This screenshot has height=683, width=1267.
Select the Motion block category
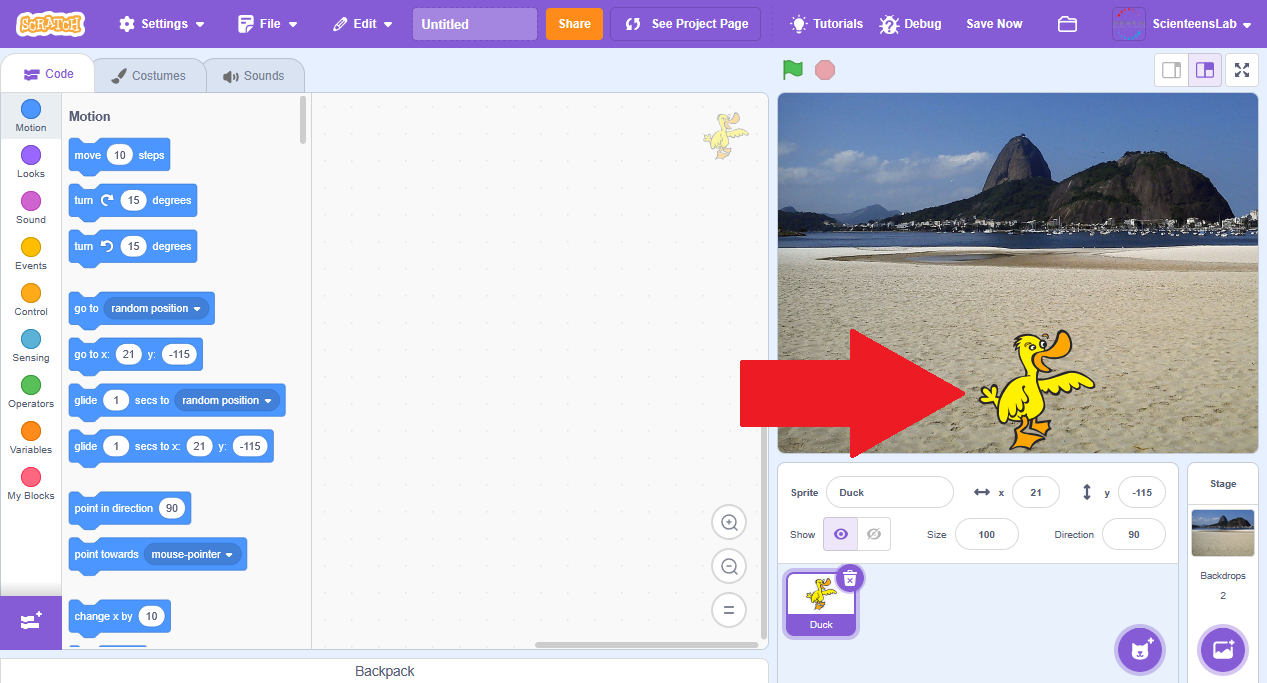(x=31, y=116)
